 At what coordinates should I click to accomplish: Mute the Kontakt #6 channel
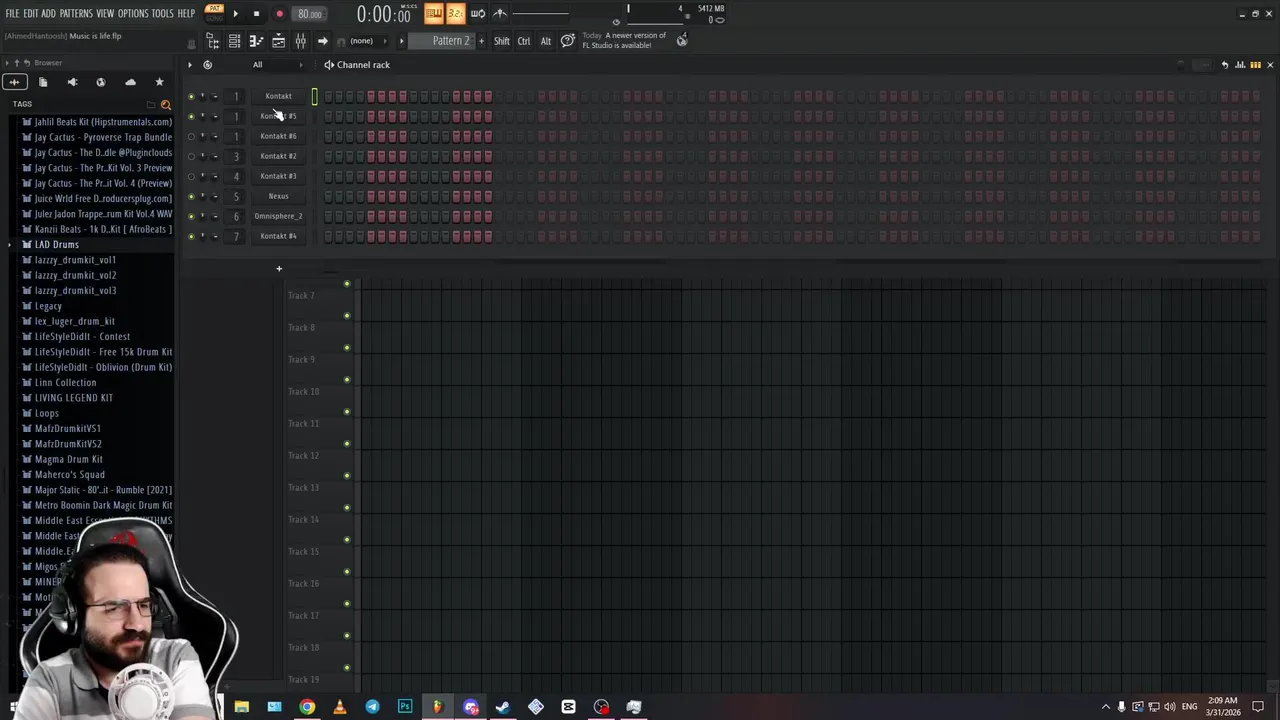click(191, 136)
